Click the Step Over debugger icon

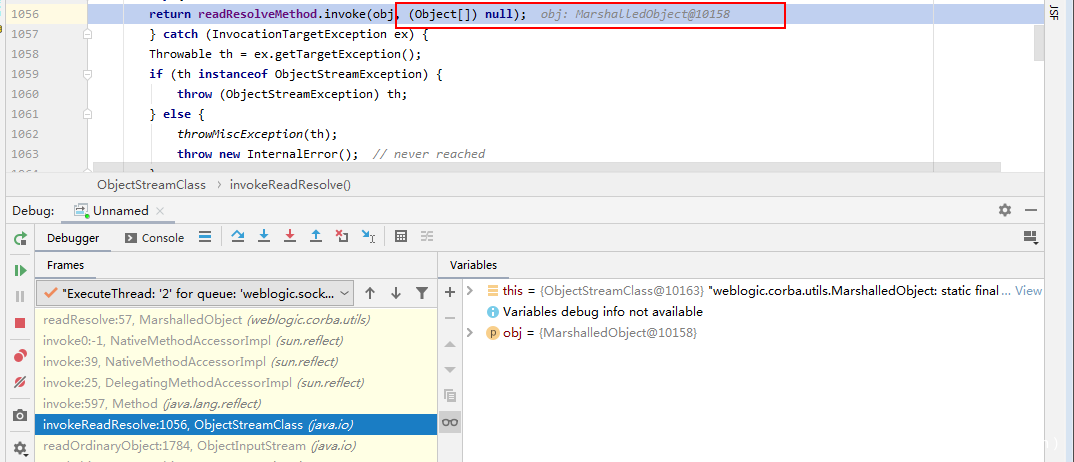point(238,237)
